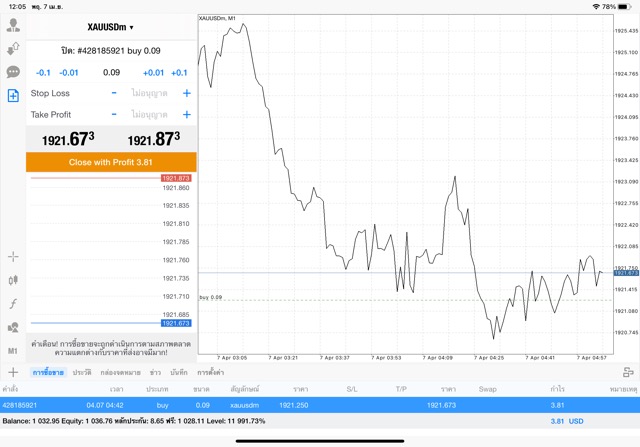Open the candlestick chart type icon
This screenshot has height=447, width=640.
pos(13,280)
